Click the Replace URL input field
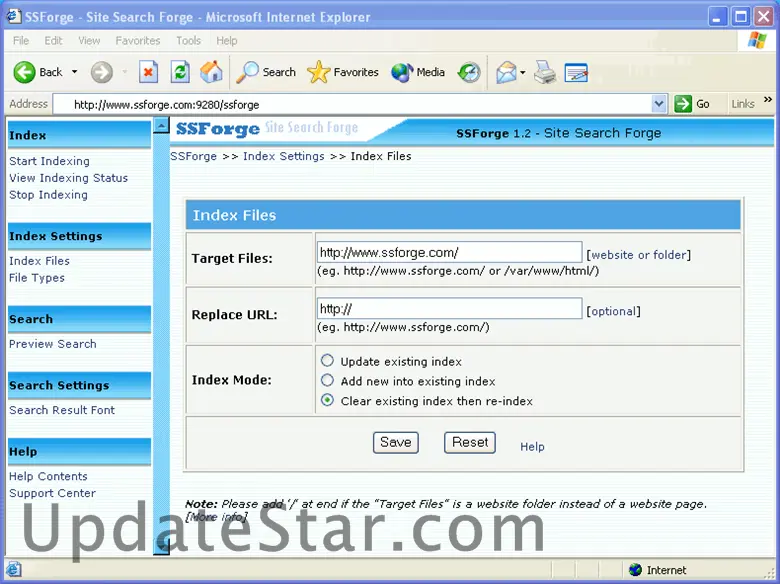 pos(449,308)
